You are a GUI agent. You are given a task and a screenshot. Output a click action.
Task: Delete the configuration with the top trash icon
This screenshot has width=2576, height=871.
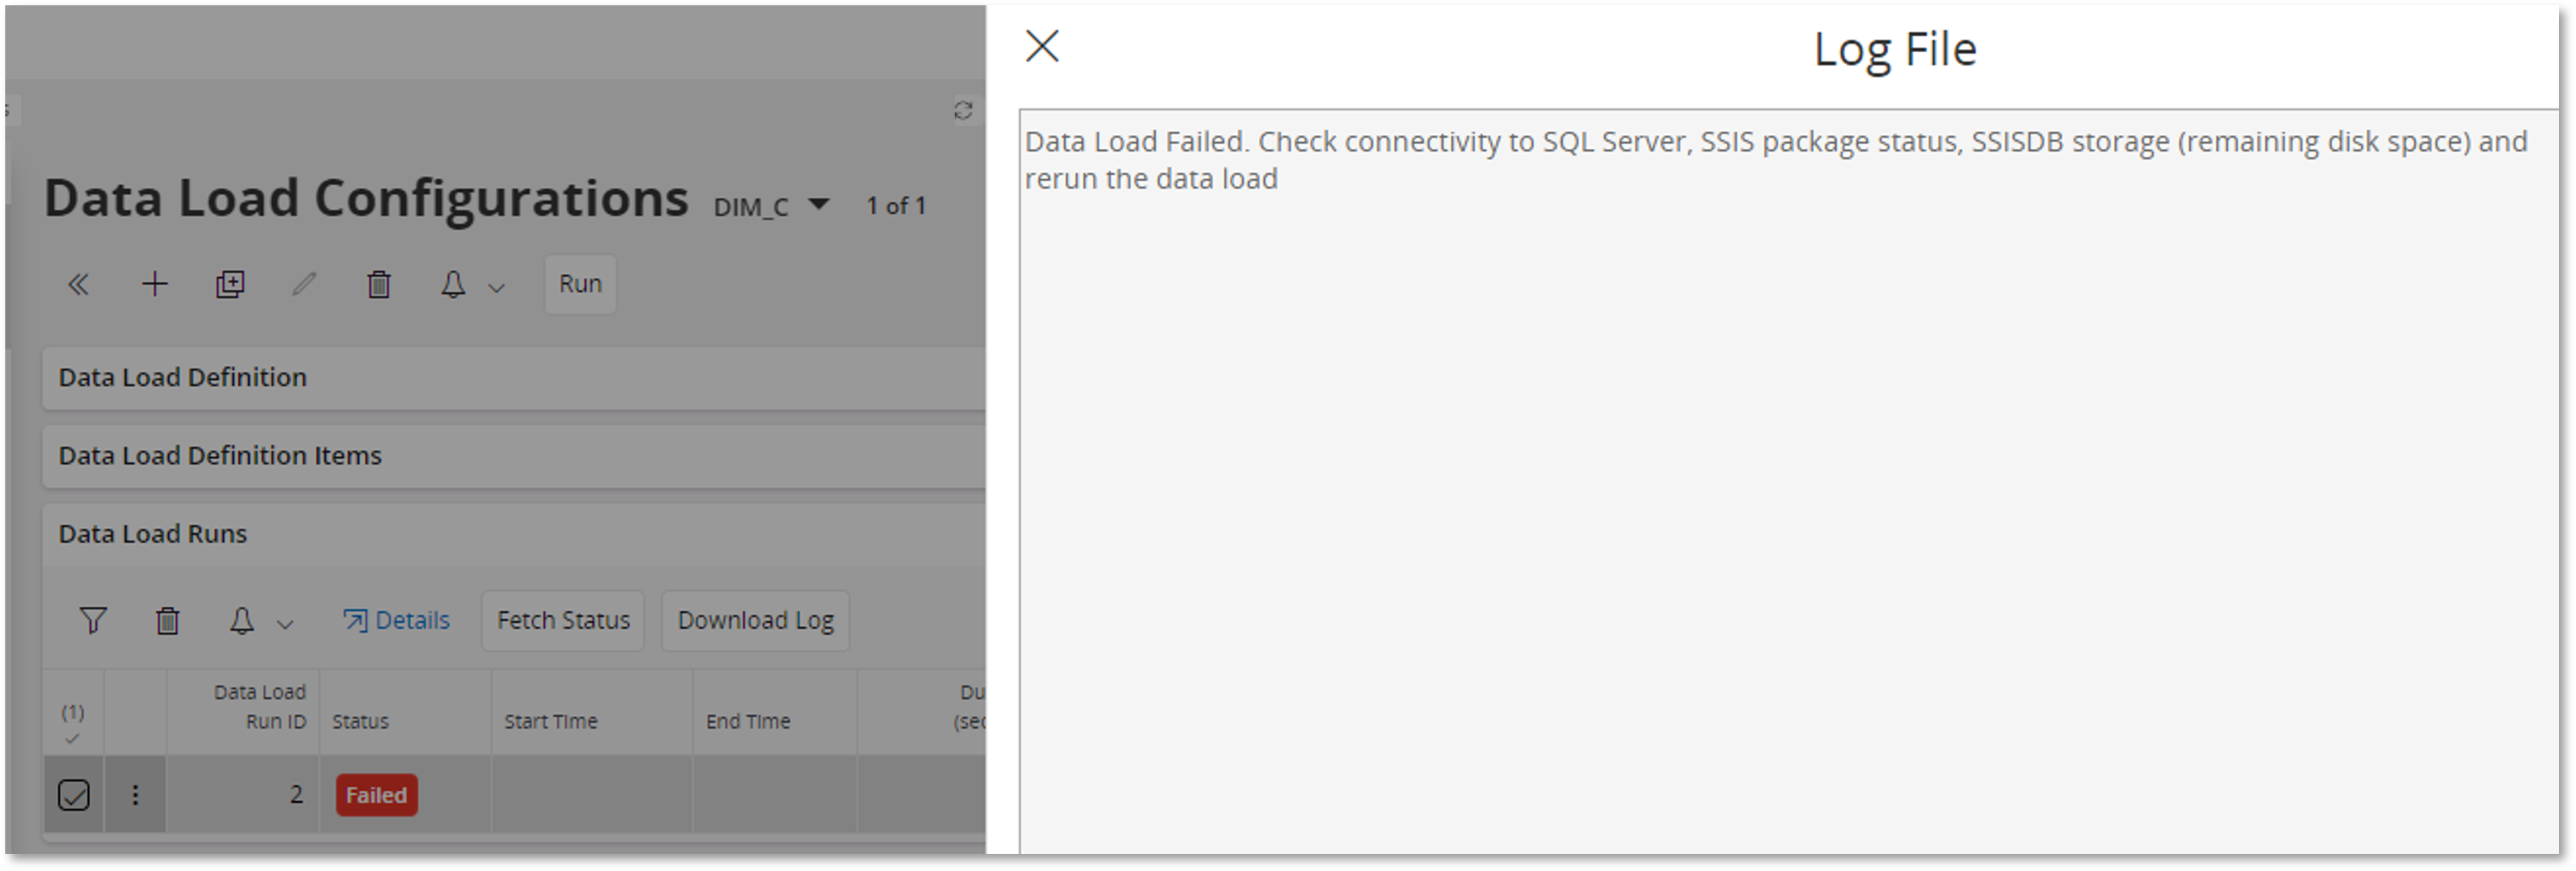[378, 285]
